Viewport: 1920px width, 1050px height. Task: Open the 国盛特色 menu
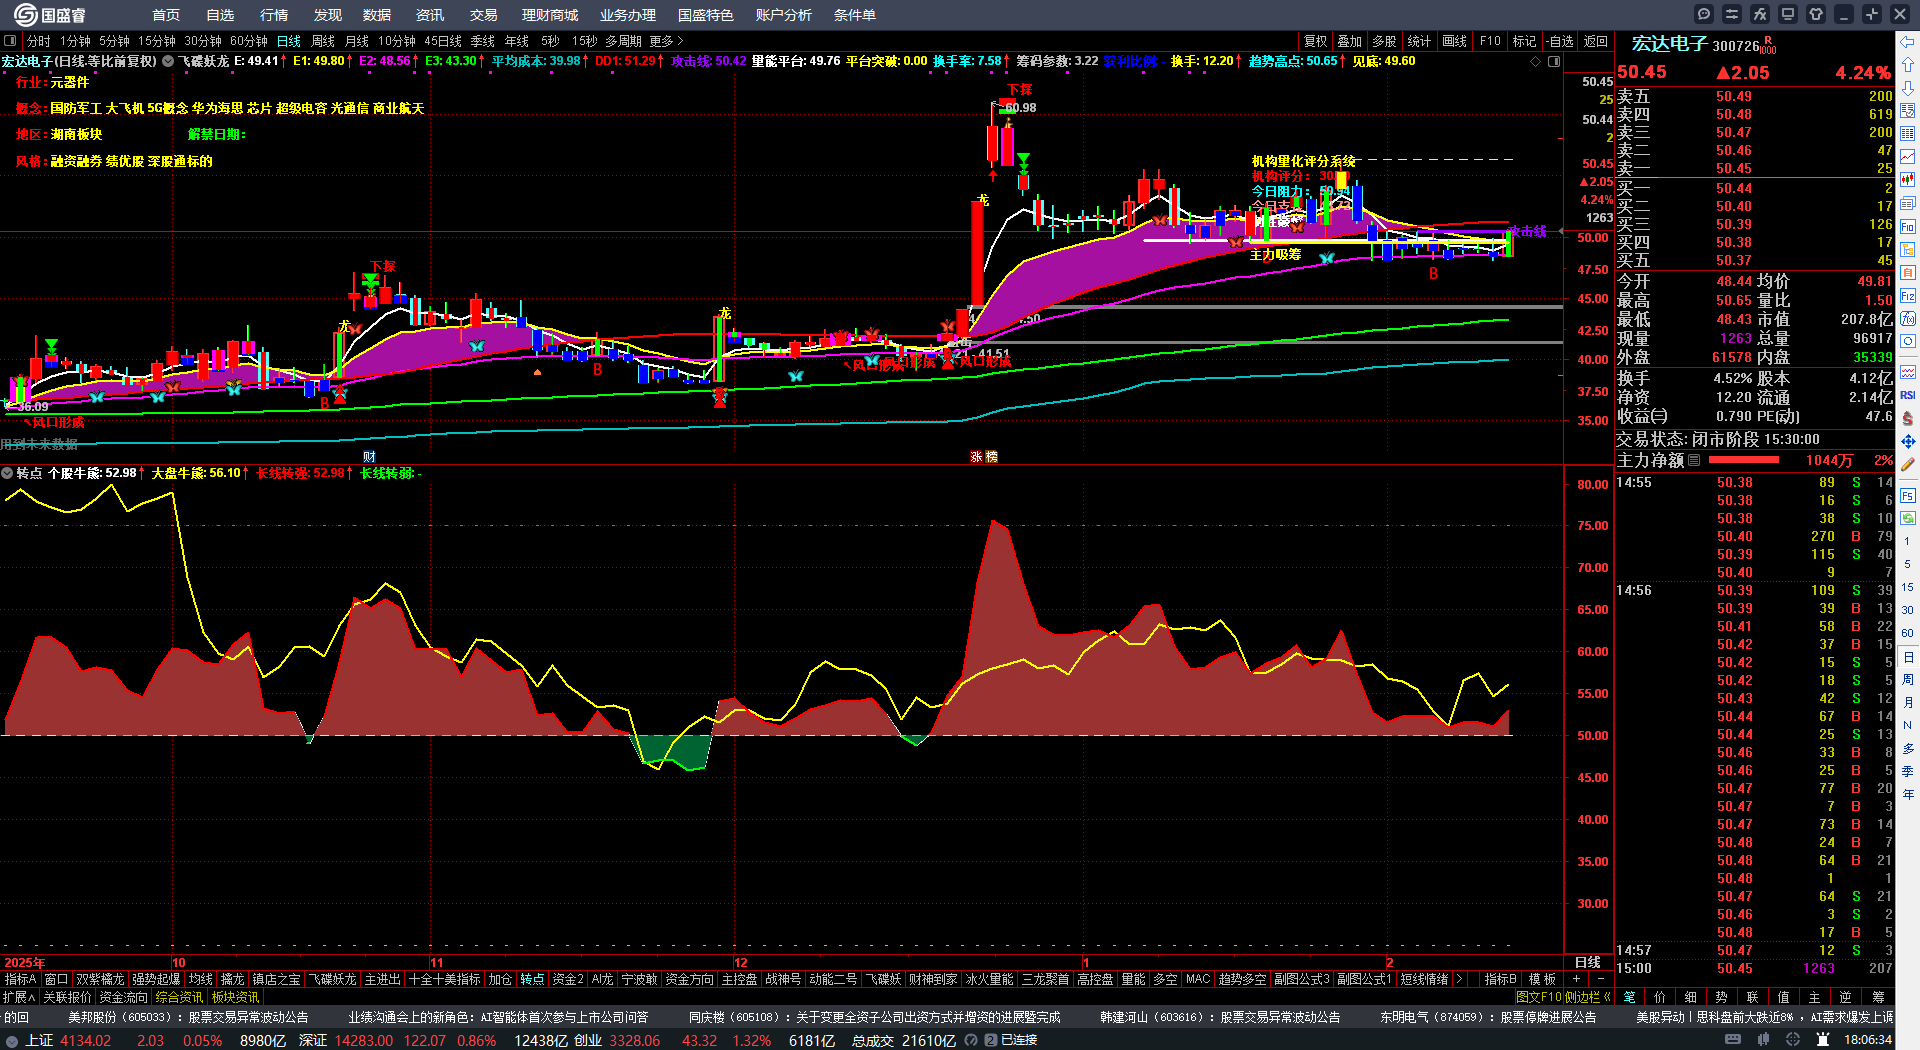click(x=706, y=15)
